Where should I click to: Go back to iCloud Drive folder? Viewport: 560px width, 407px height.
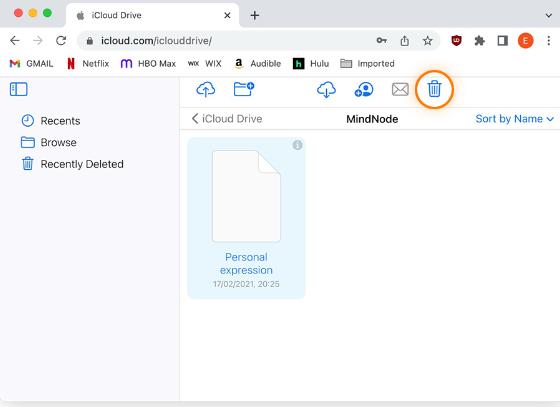[x=227, y=119]
